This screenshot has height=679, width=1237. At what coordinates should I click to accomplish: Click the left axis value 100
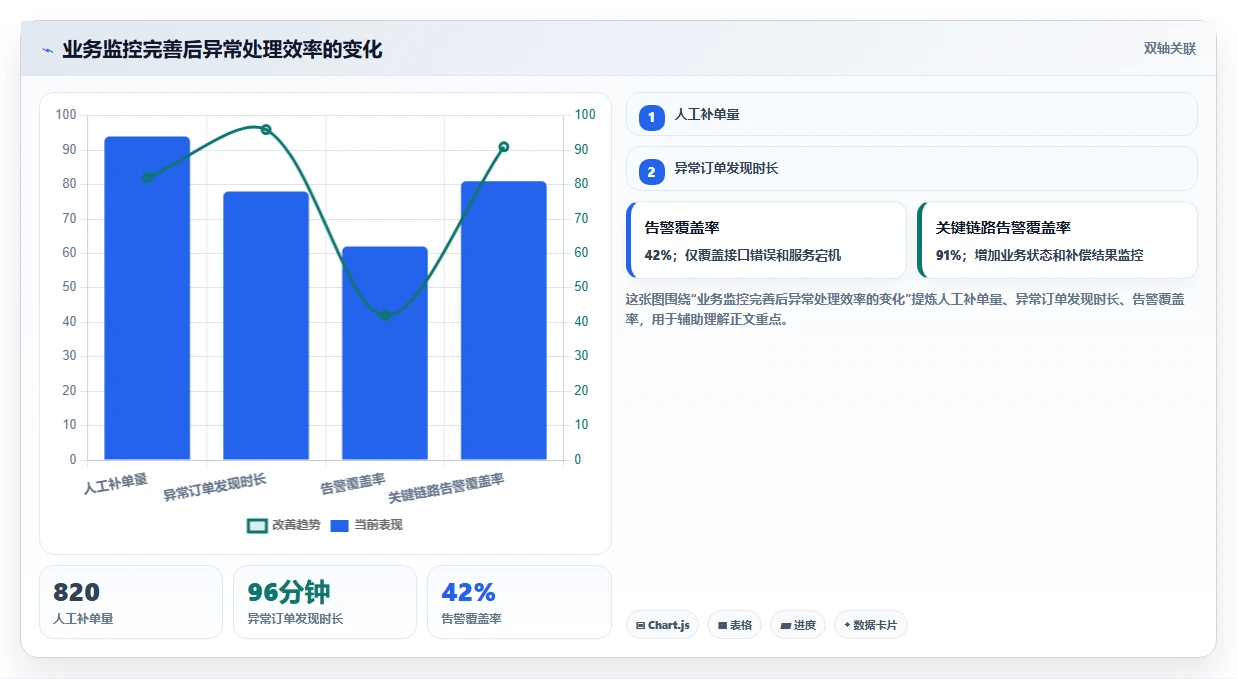[66, 115]
